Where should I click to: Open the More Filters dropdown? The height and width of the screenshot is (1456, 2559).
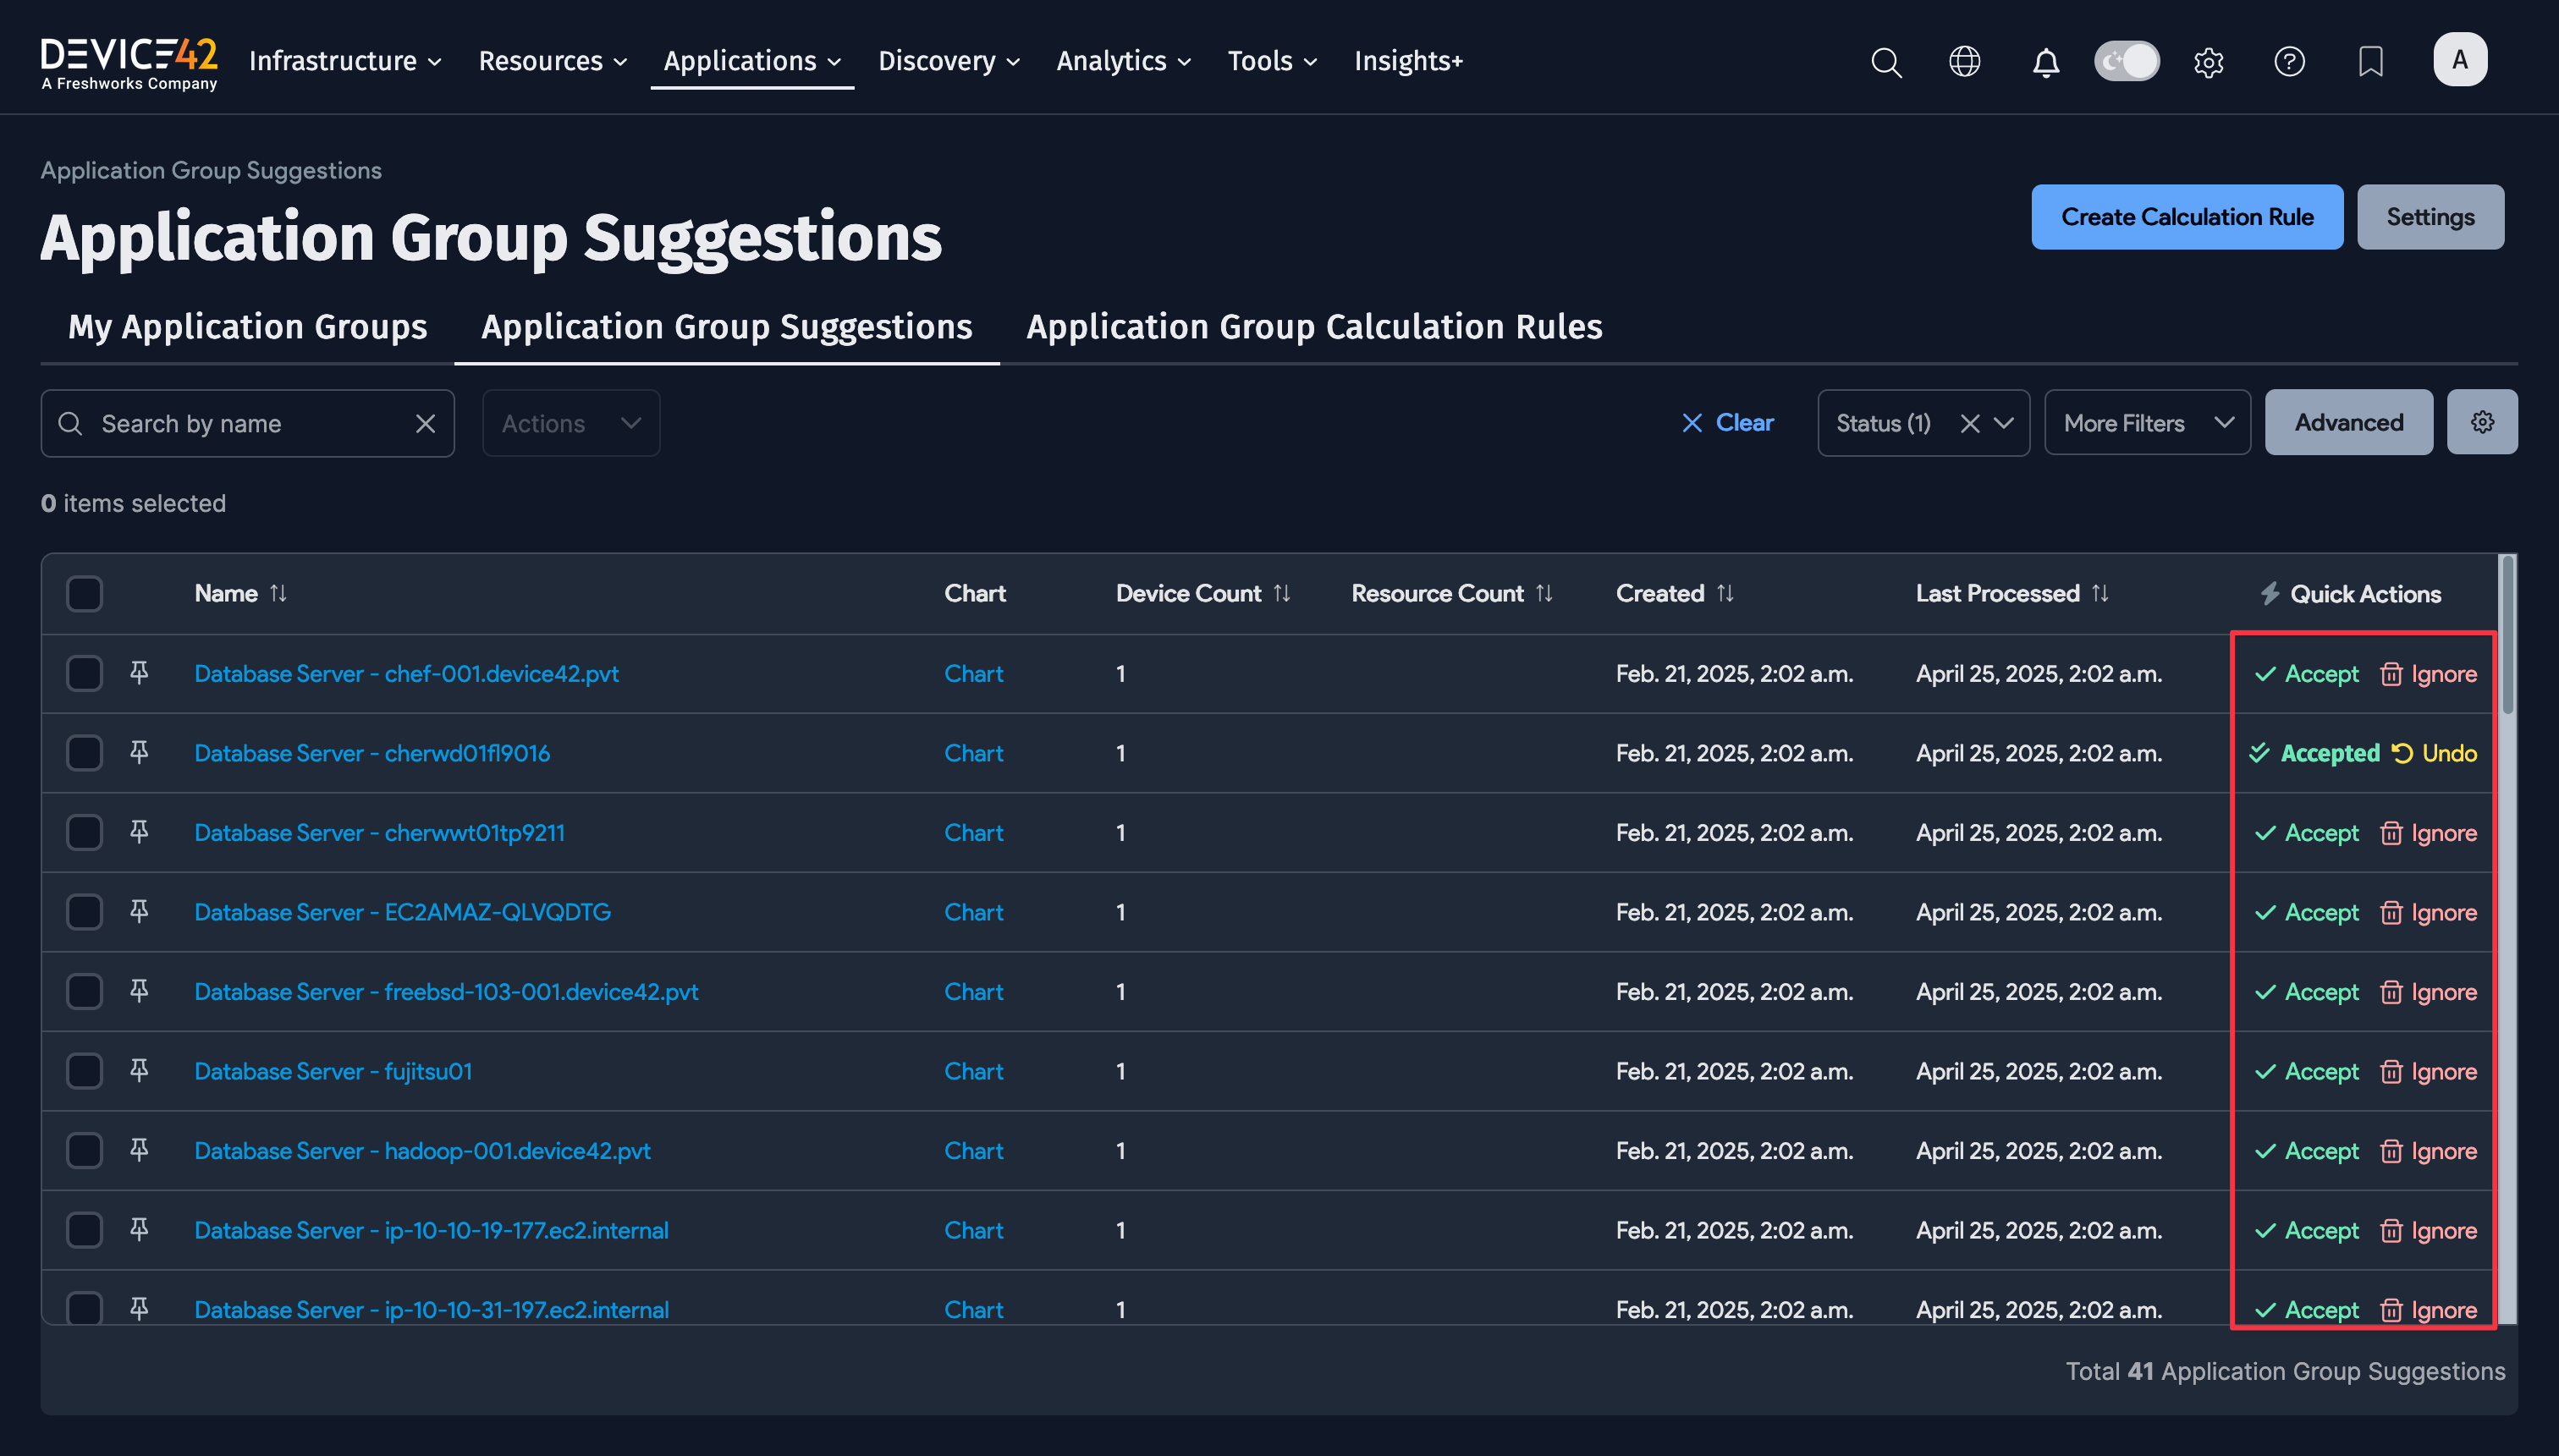(2146, 422)
